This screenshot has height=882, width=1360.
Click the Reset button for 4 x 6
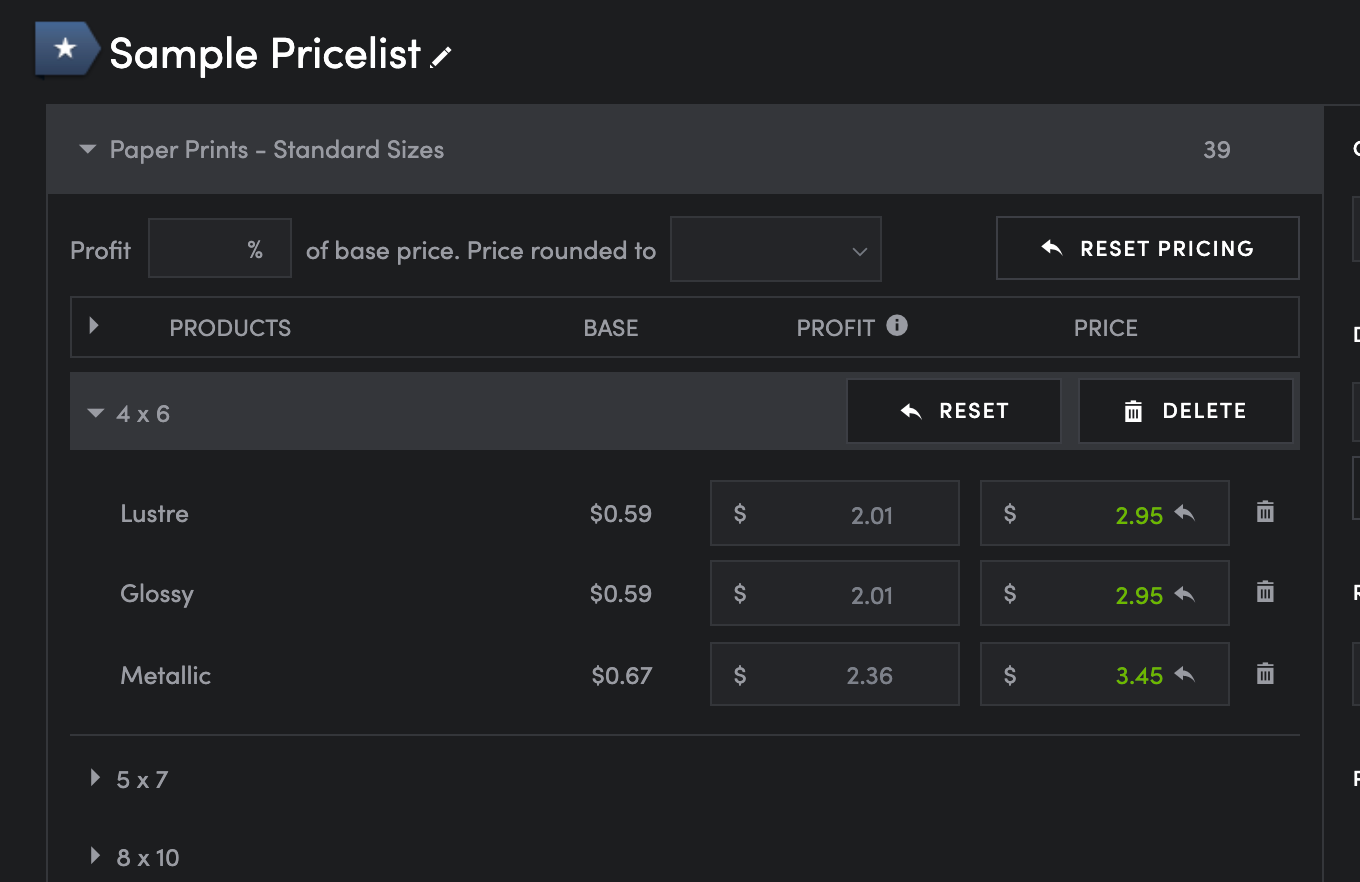(953, 411)
